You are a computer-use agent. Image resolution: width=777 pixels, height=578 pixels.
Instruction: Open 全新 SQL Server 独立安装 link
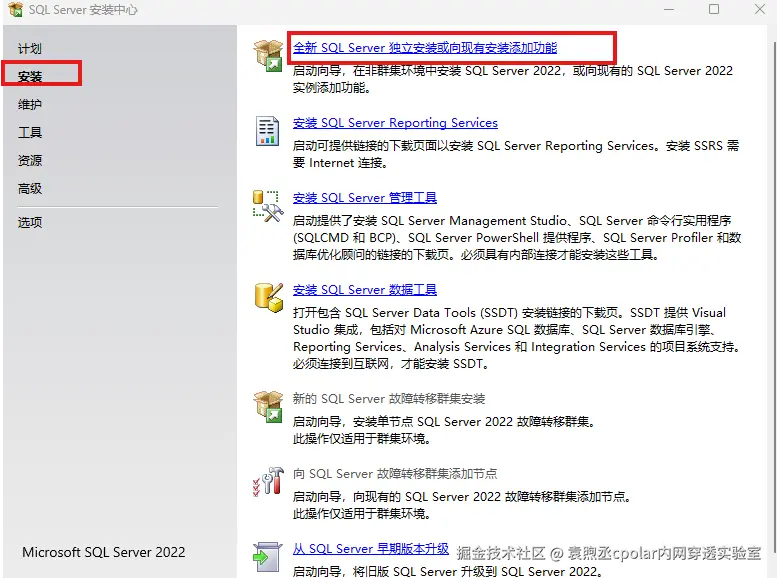coord(425,48)
